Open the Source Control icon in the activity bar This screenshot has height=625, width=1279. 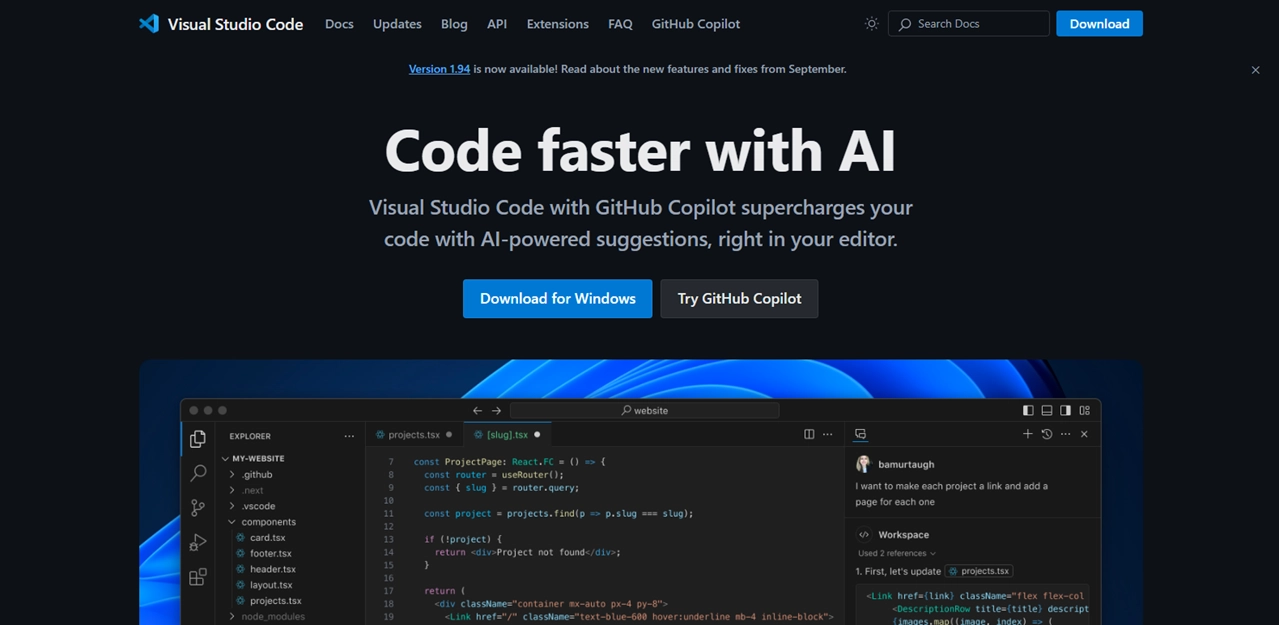pos(198,507)
